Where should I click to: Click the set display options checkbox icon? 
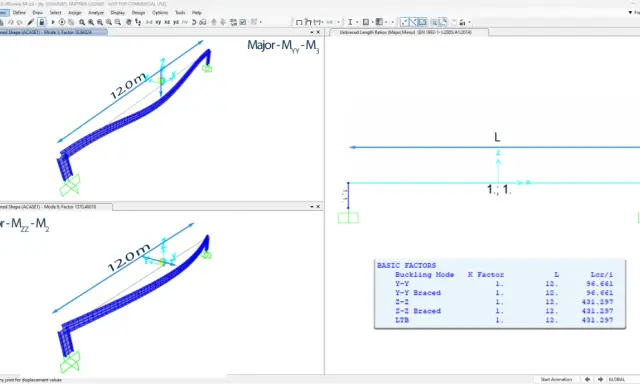pyautogui.click(x=243, y=22)
